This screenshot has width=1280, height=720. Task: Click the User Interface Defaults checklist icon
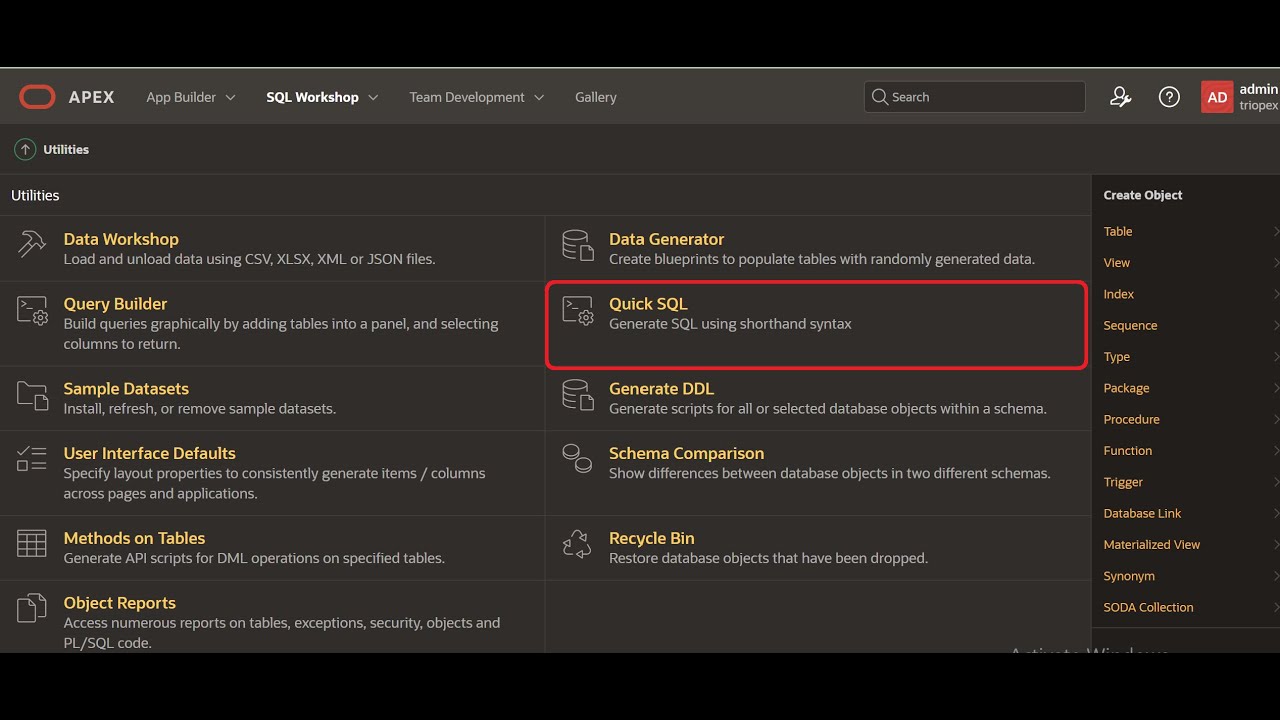tap(32, 459)
